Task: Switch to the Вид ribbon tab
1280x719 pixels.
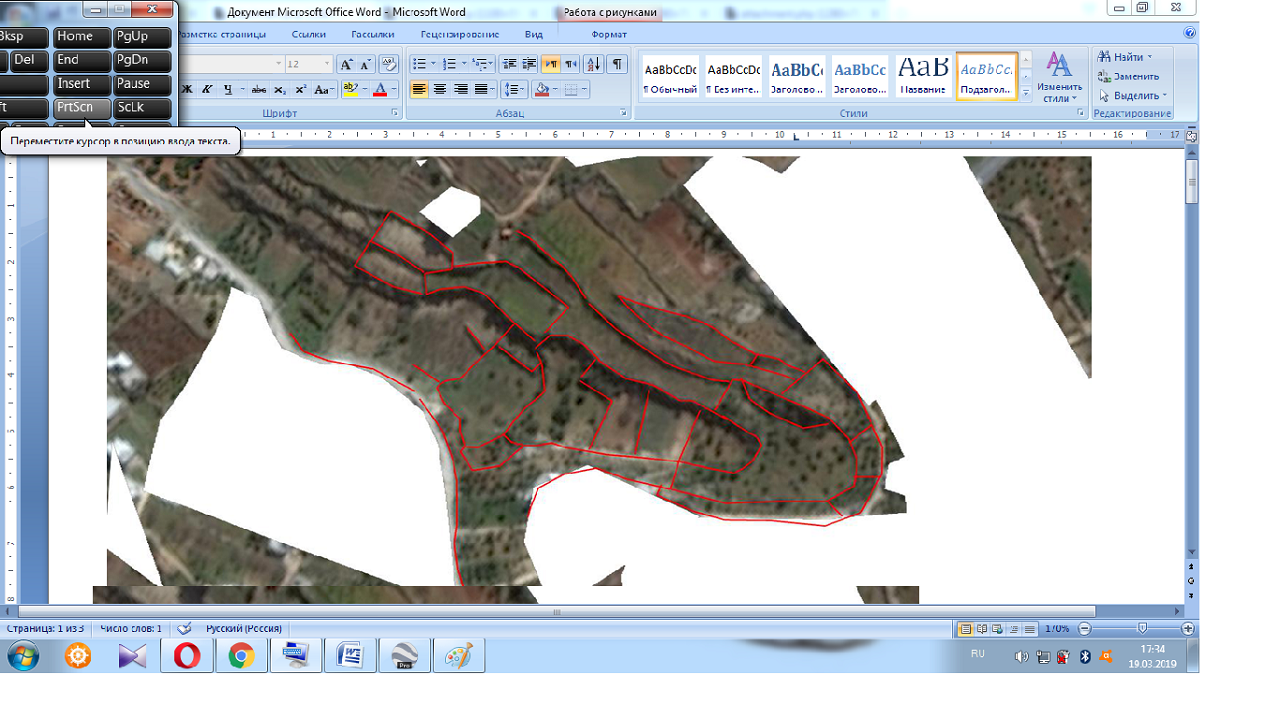Action: point(534,34)
